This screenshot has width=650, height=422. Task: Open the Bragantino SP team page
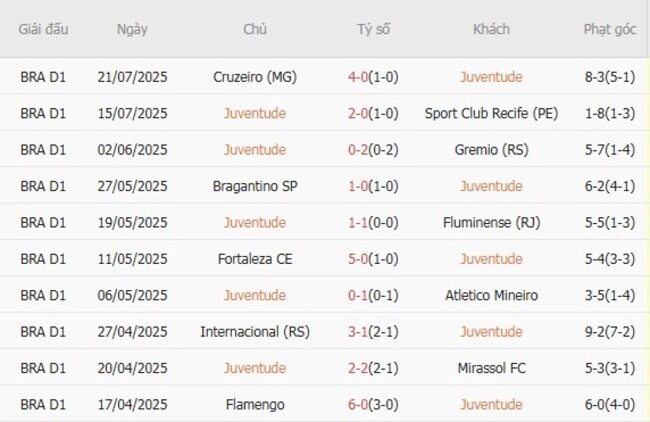click(x=255, y=186)
